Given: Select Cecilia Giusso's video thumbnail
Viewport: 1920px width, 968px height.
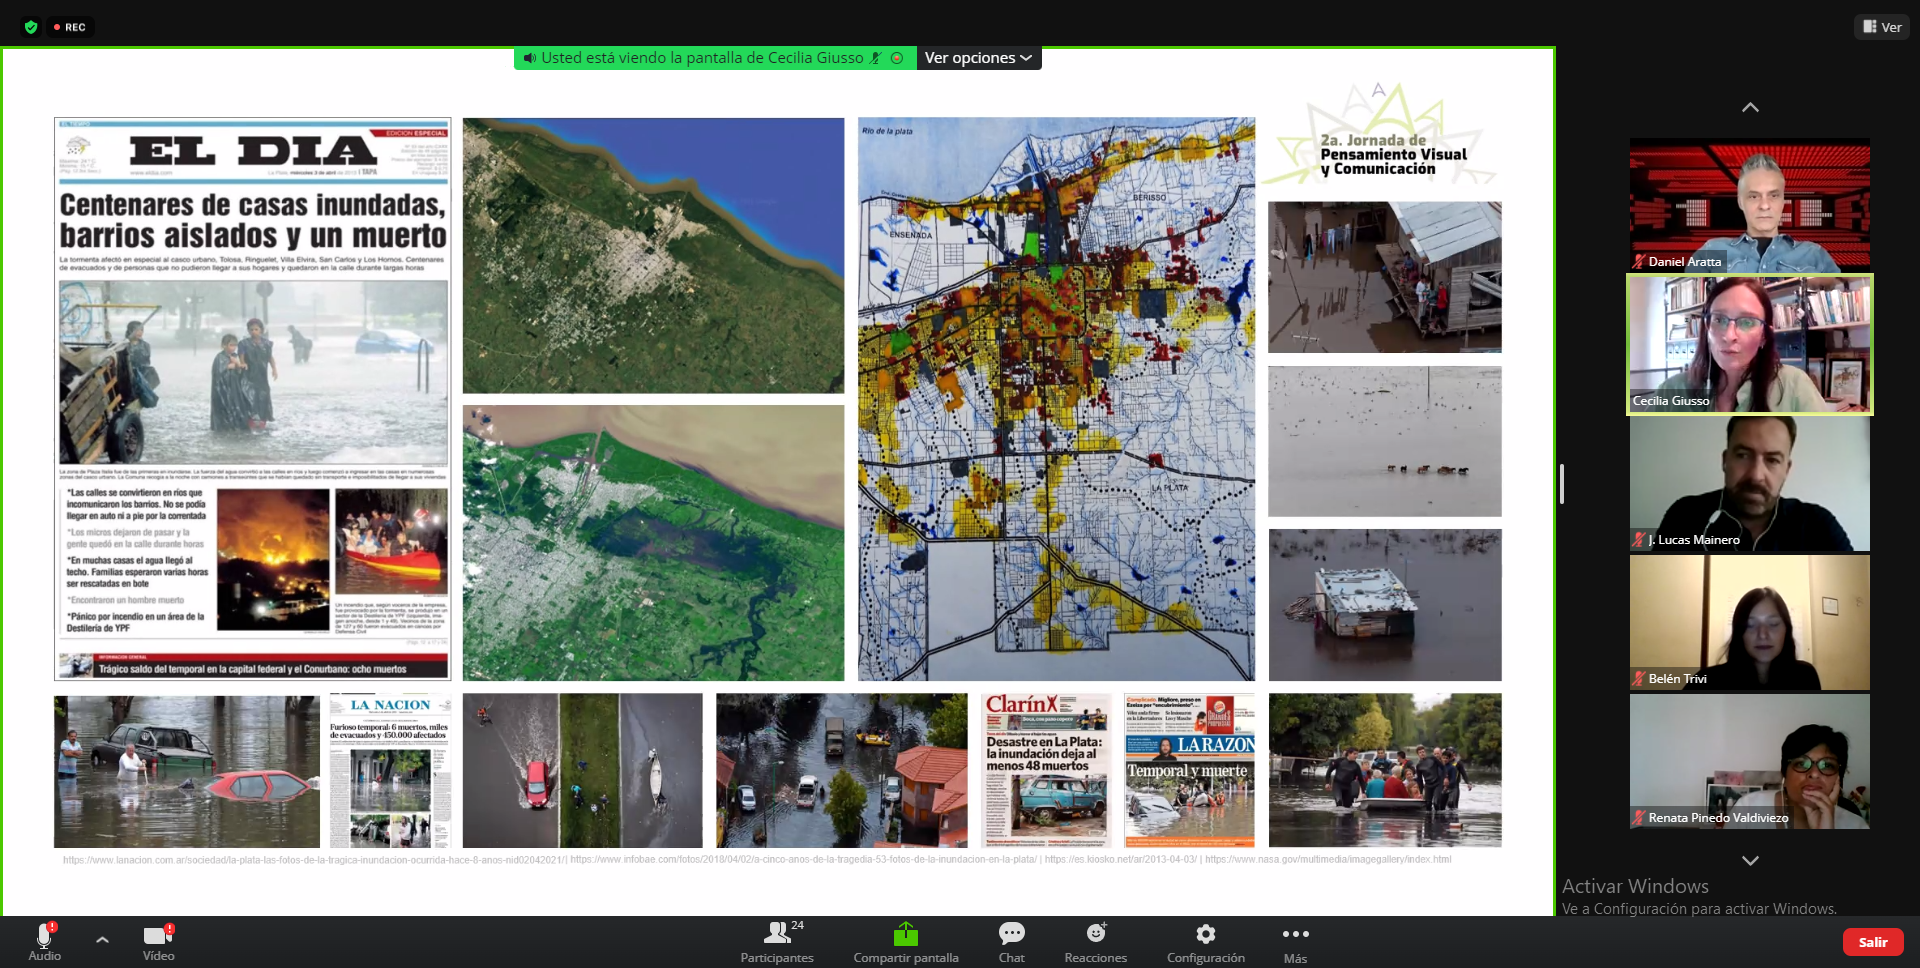Looking at the screenshot, I should 1750,344.
